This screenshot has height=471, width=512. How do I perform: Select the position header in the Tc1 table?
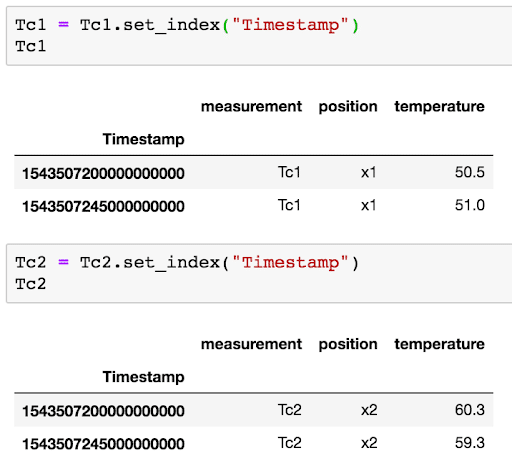(348, 107)
